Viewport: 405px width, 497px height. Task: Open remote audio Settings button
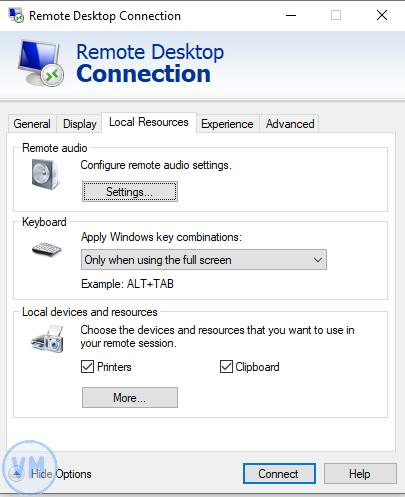pos(130,192)
